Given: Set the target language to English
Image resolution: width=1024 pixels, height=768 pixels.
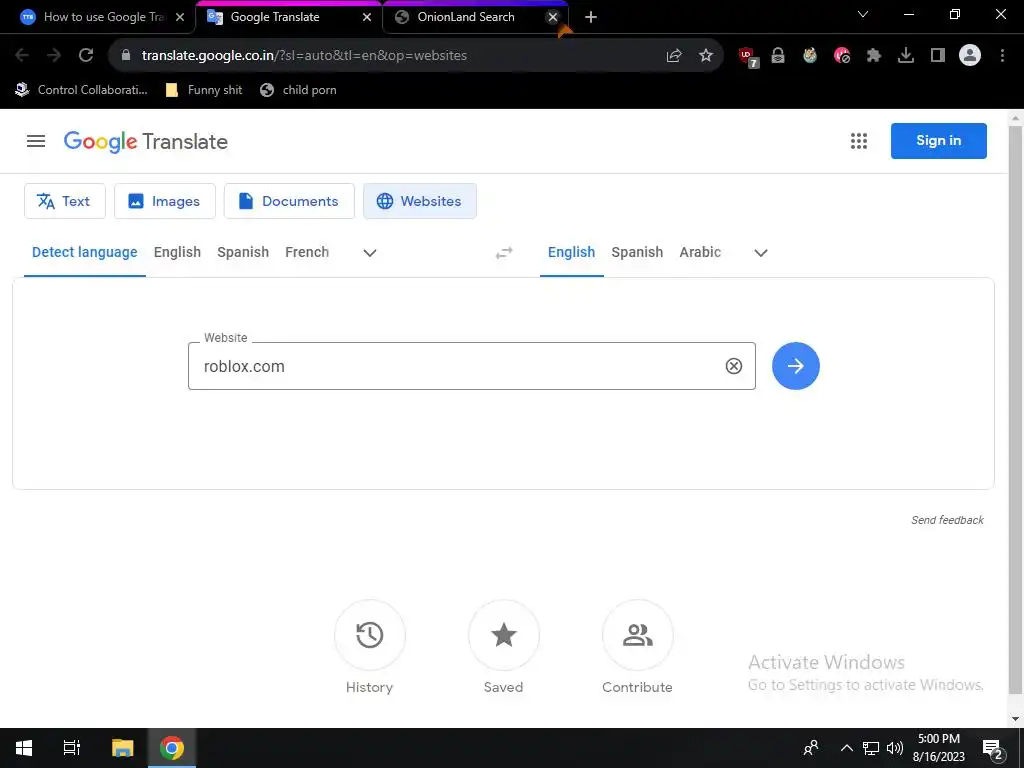Looking at the screenshot, I should pos(571,252).
